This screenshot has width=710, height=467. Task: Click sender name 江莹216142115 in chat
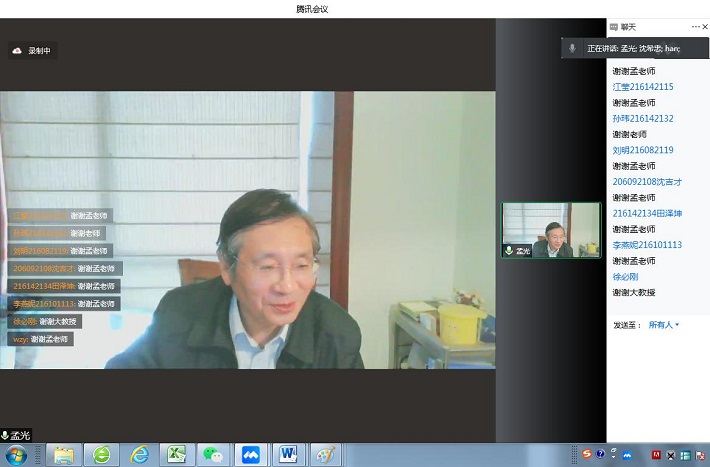(642, 87)
